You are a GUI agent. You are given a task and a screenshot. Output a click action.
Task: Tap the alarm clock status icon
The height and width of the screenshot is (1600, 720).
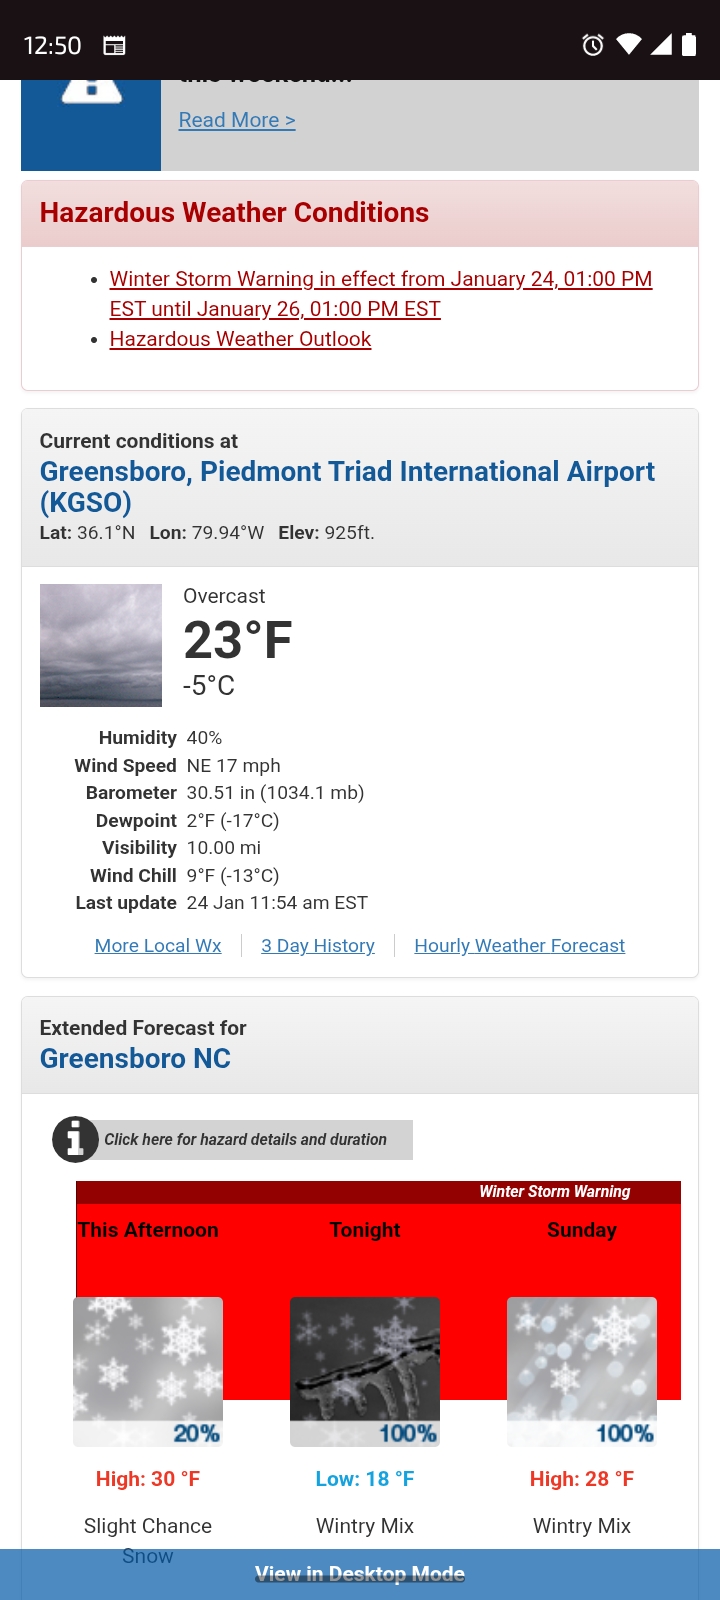593,45
